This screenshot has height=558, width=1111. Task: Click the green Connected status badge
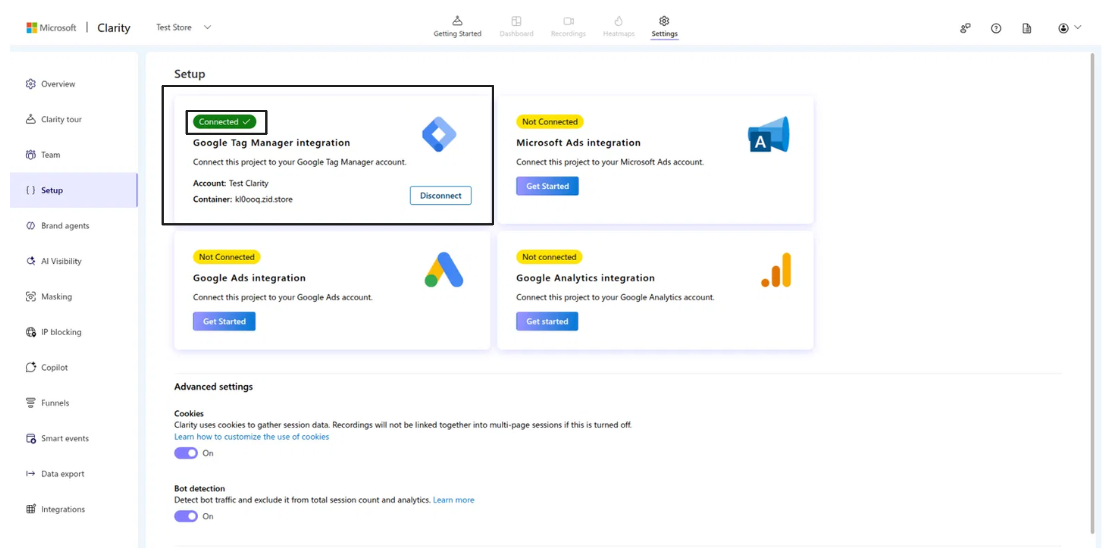[x=225, y=122]
